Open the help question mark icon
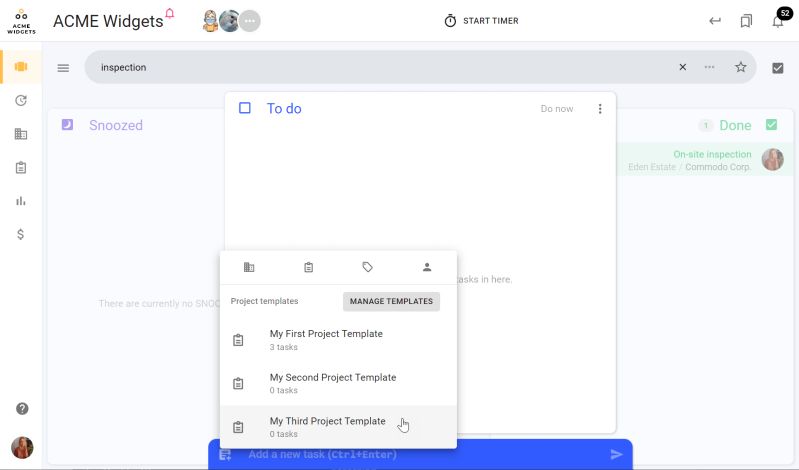Viewport: 799px width, 470px height. click(x=22, y=408)
